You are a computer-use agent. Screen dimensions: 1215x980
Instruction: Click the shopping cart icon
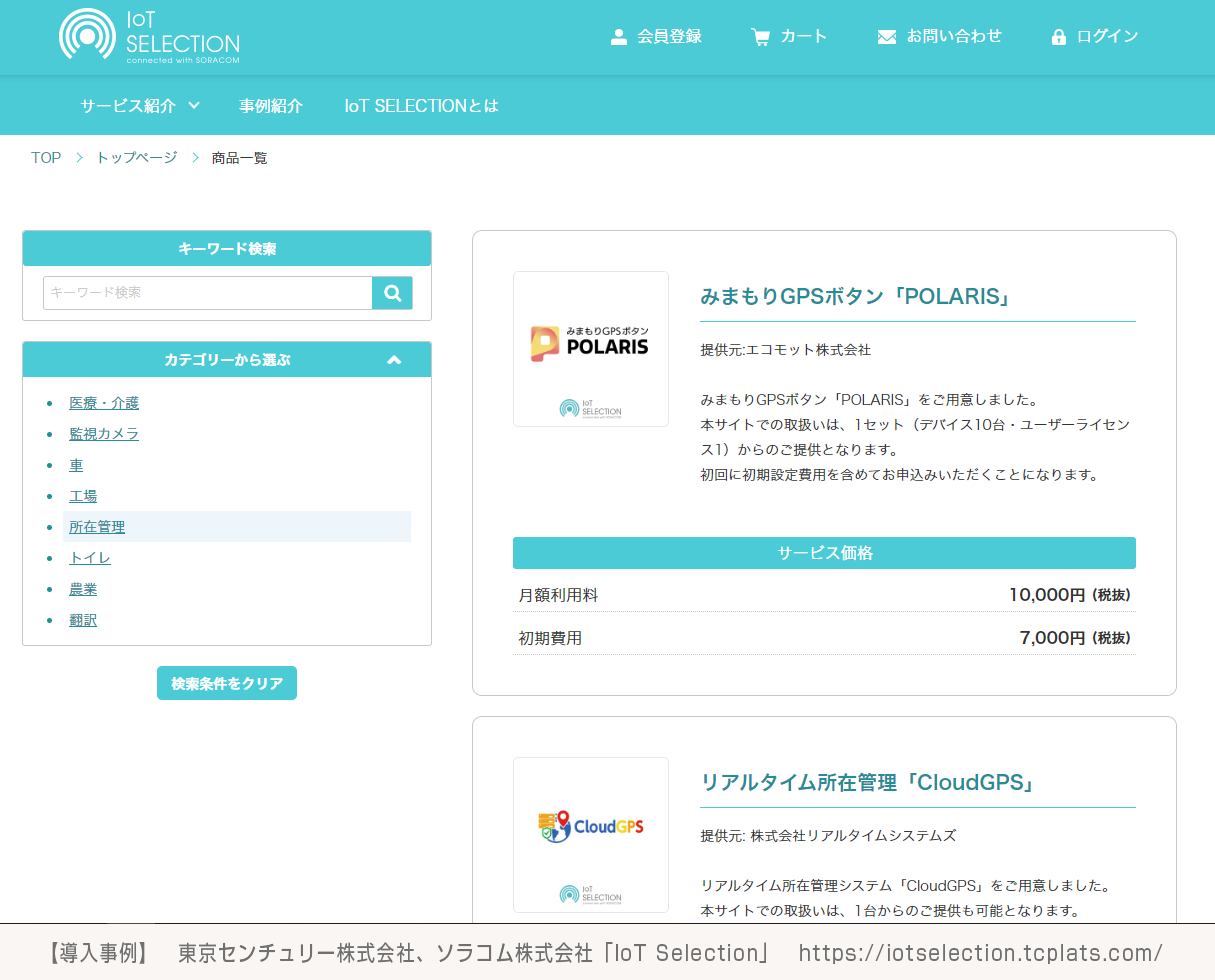point(761,37)
